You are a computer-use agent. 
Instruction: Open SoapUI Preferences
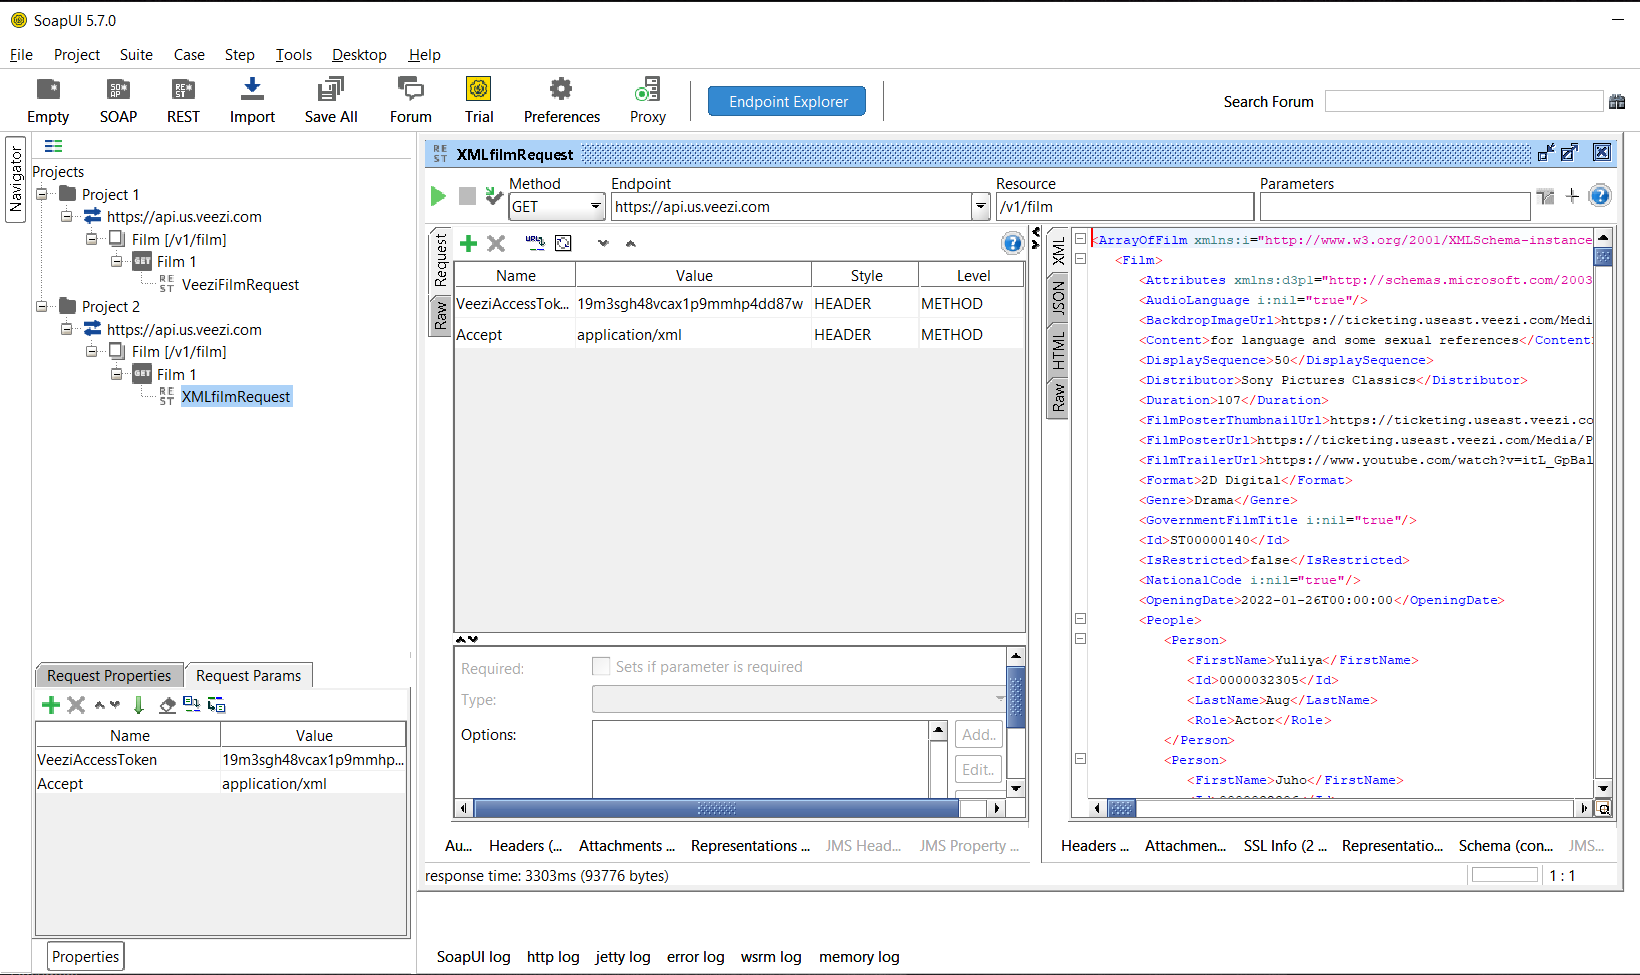(x=561, y=100)
